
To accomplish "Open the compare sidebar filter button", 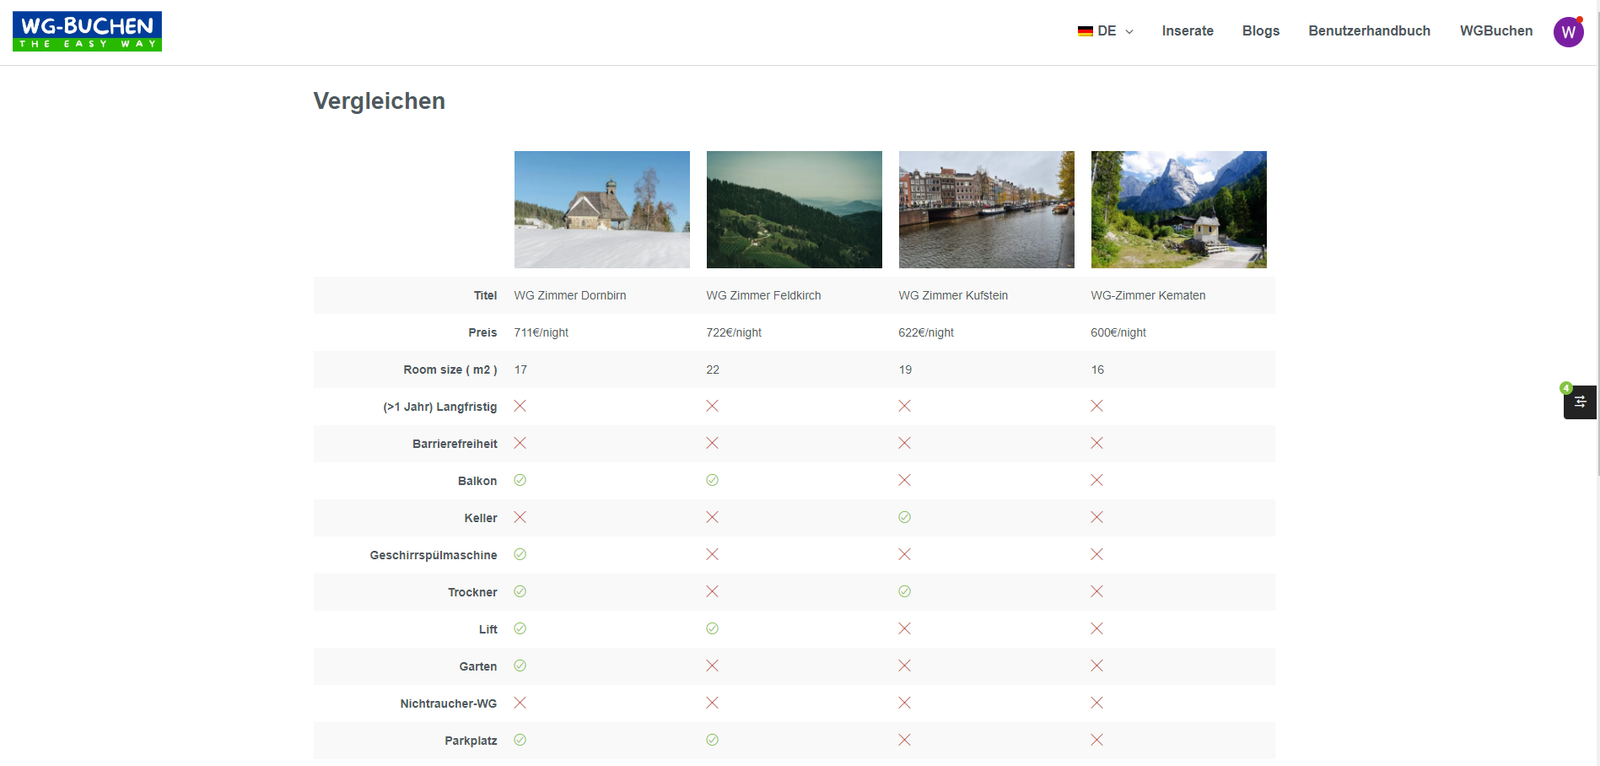I will point(1580,402).
